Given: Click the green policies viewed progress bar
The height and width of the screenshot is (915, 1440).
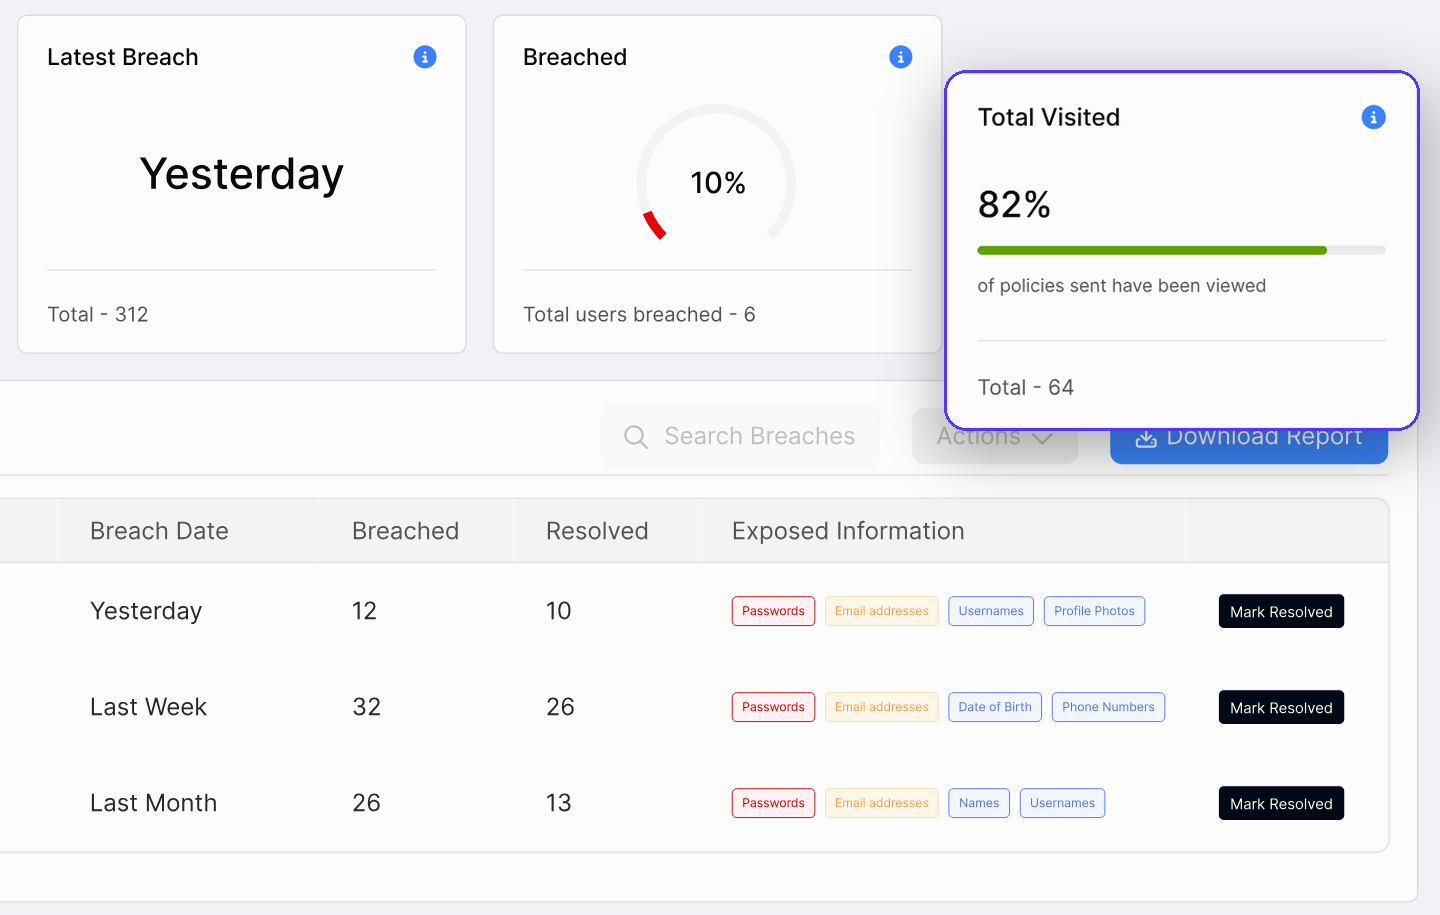Looking at the screenshot, I should coord(1181,250).
